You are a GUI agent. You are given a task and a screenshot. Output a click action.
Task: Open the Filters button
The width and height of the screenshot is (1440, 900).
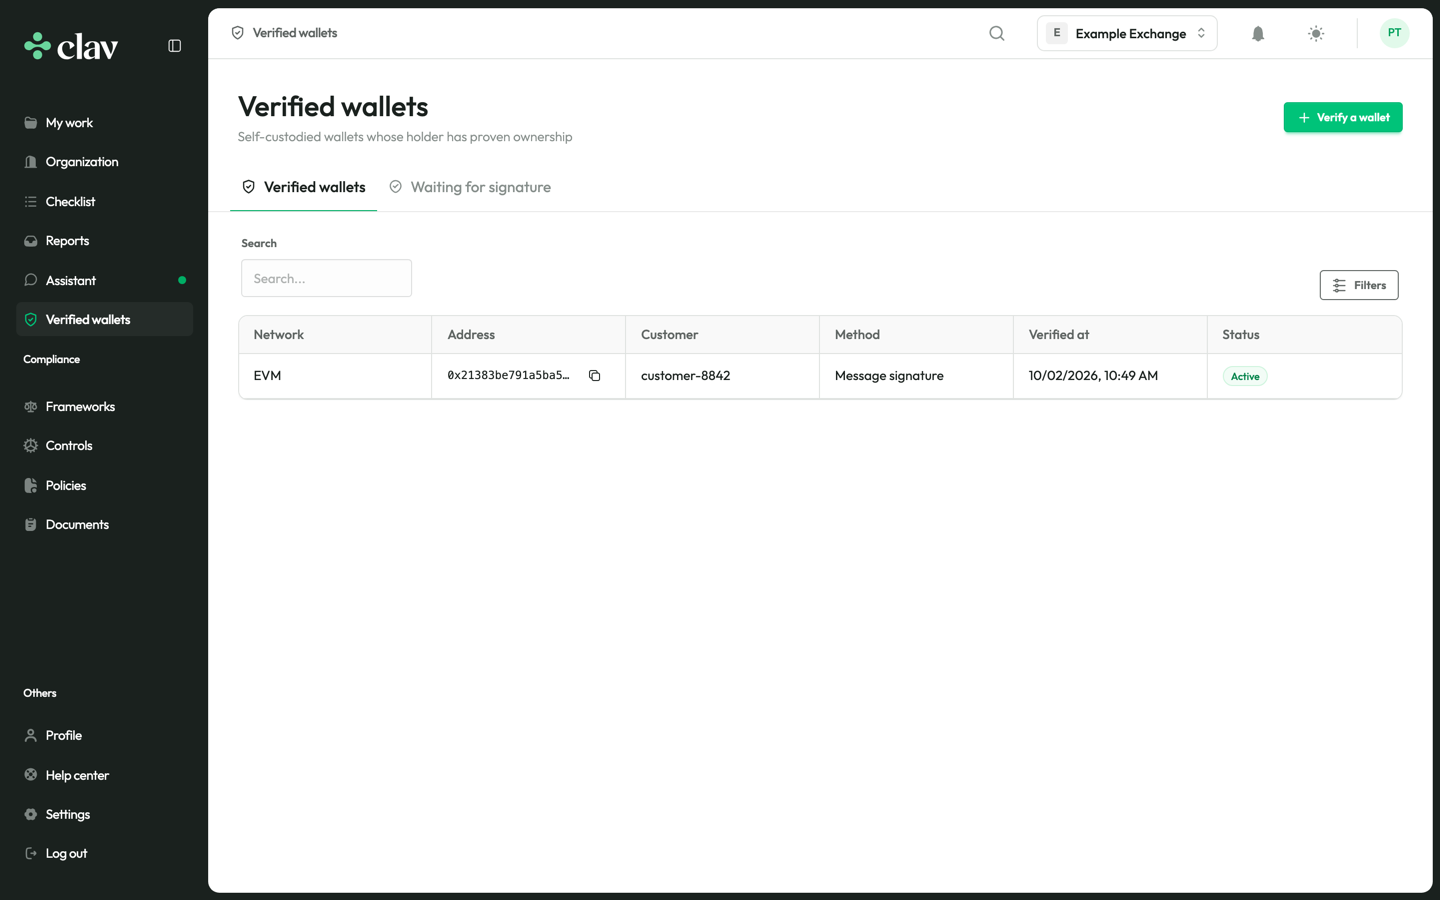1359,285
